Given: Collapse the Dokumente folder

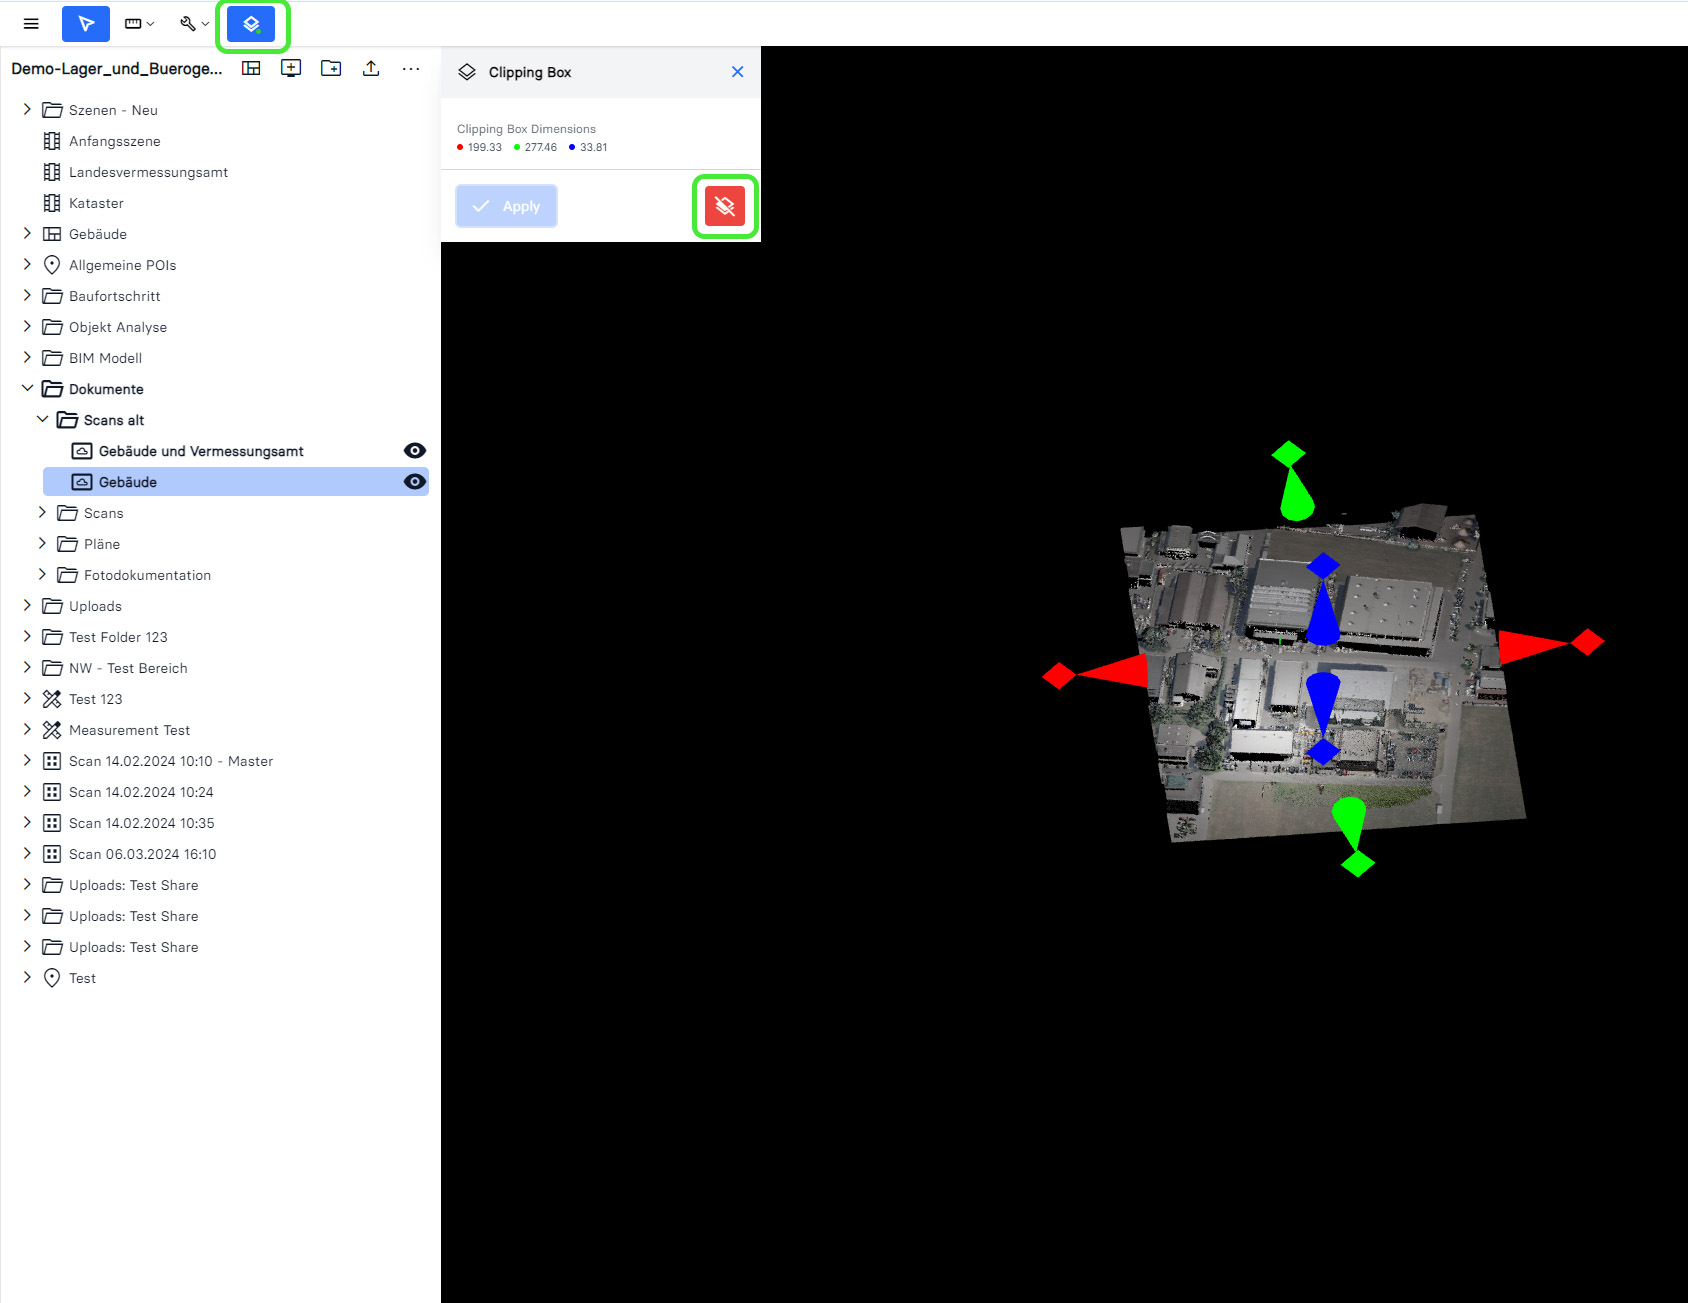Looking at the screenshot, I should click(x=28, y=389).
